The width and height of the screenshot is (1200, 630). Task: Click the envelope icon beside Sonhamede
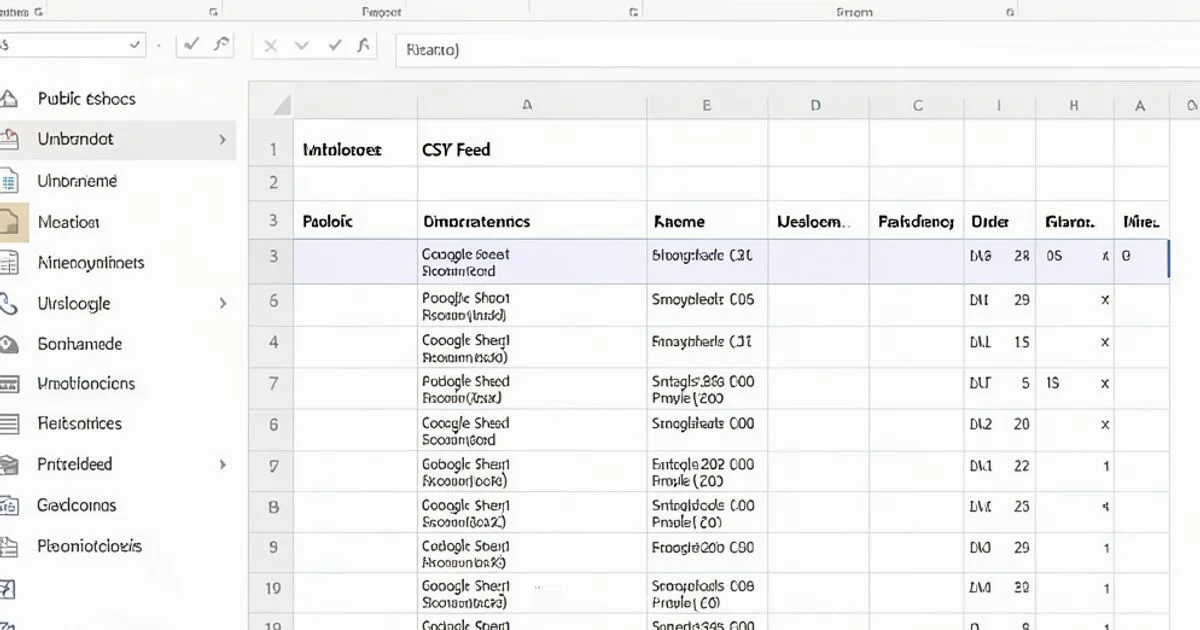pos(14,343)
